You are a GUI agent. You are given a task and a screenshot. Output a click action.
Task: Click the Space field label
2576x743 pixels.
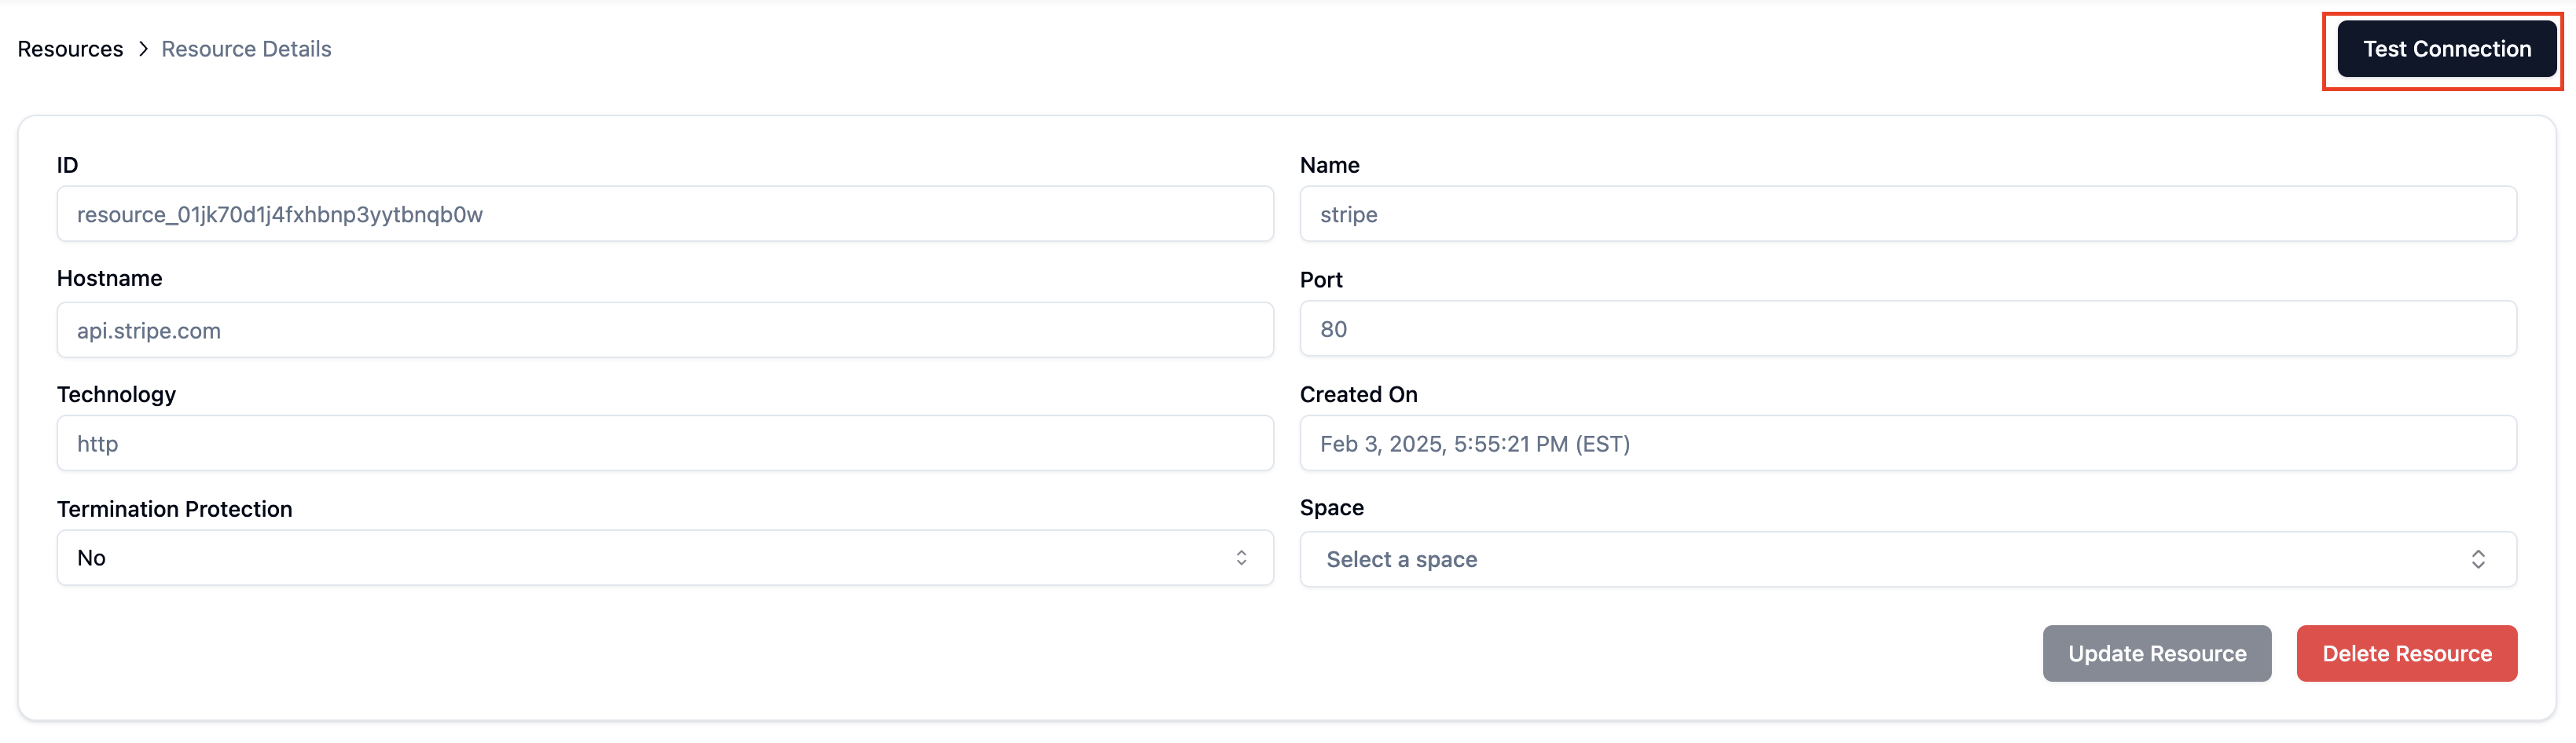point(1331,507)
